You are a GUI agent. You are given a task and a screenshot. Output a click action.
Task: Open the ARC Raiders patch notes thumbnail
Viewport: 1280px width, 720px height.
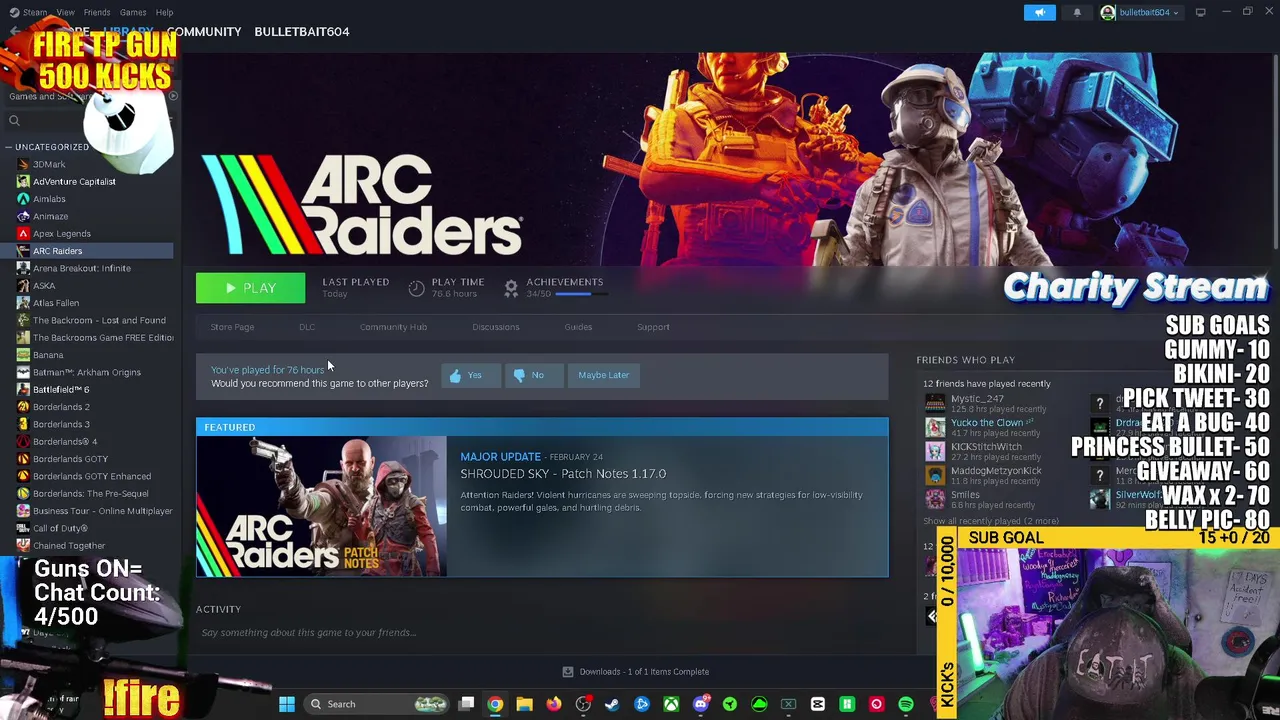pyautogui.click(x=322, y=506)
